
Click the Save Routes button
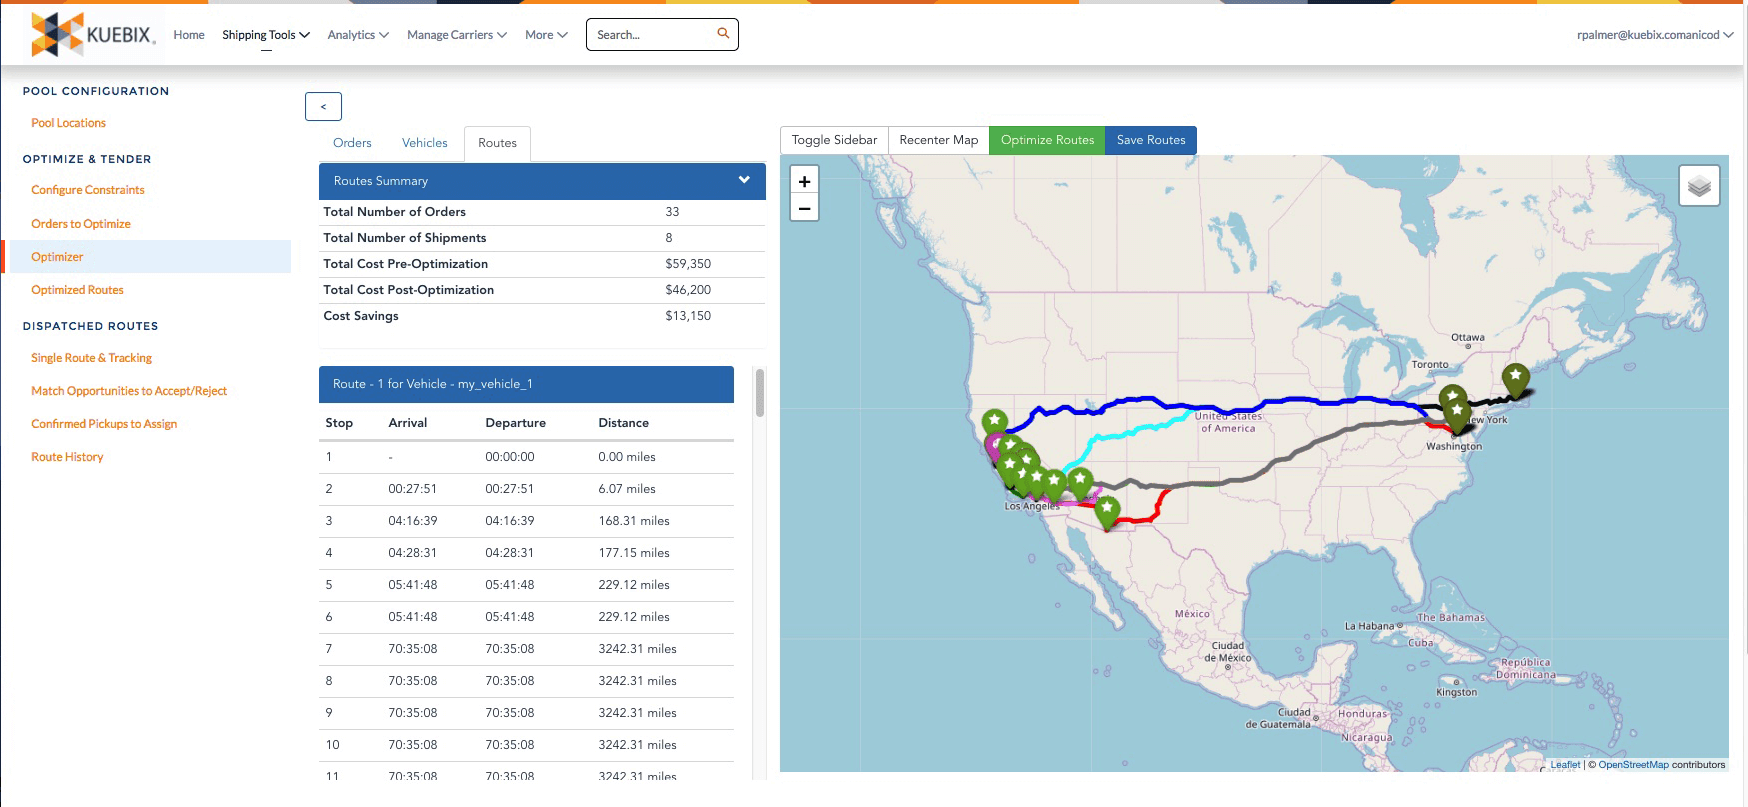pos(1150,140)
